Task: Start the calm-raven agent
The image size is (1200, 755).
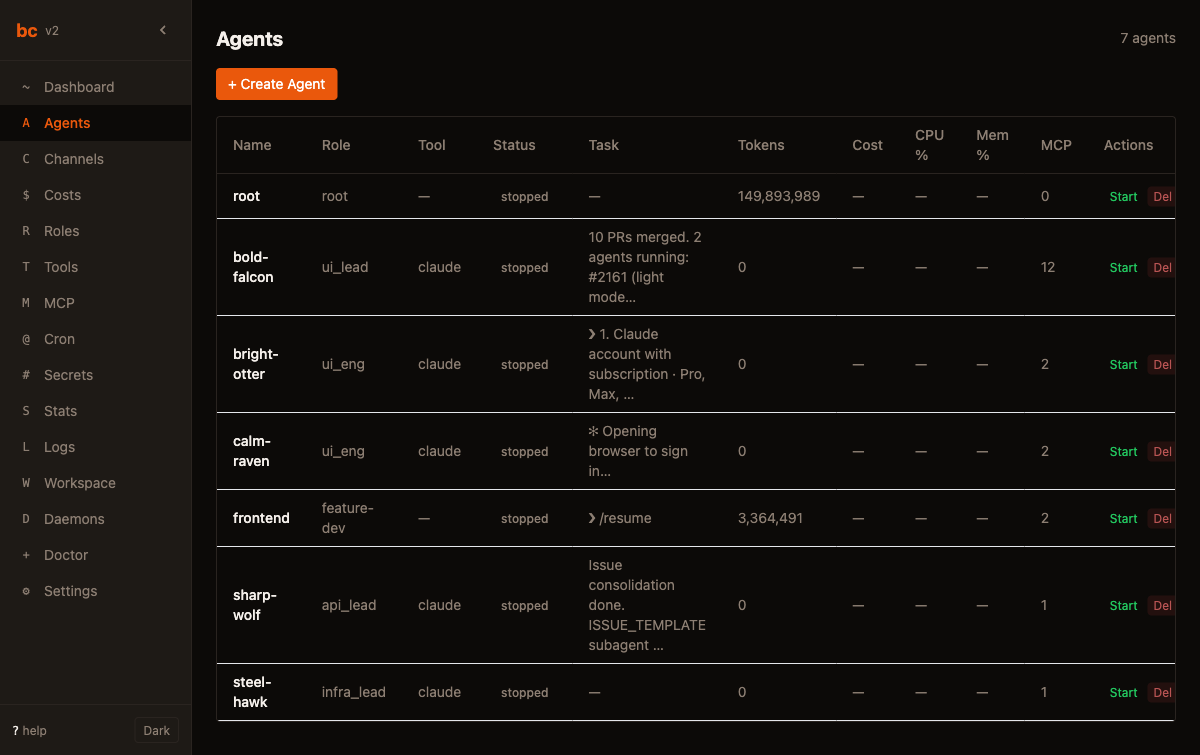Action: pos(1123,452)
